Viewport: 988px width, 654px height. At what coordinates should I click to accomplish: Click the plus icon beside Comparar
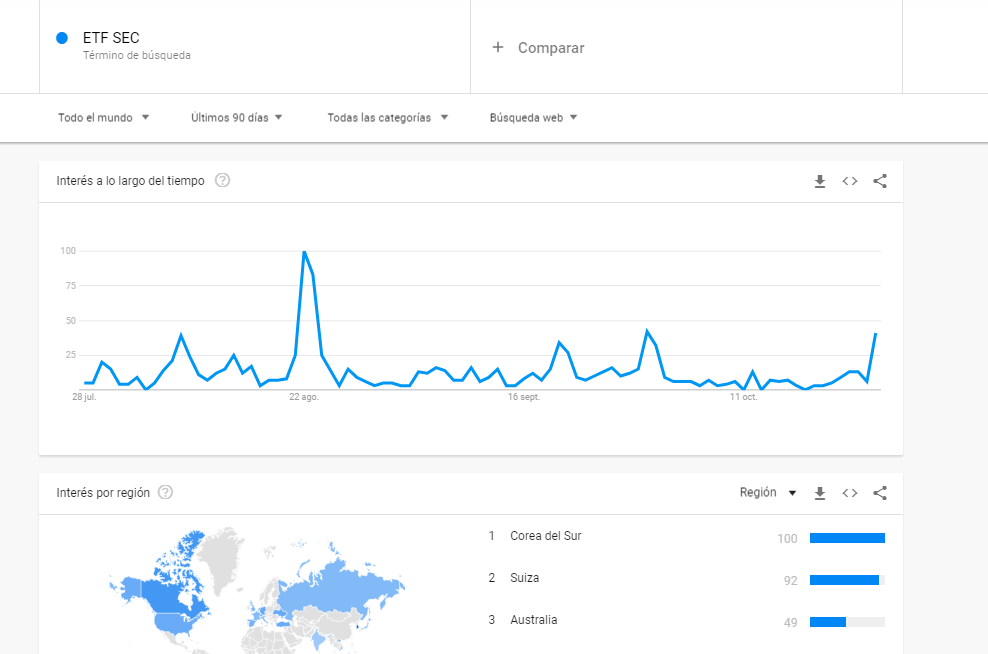tap(498, 47)
